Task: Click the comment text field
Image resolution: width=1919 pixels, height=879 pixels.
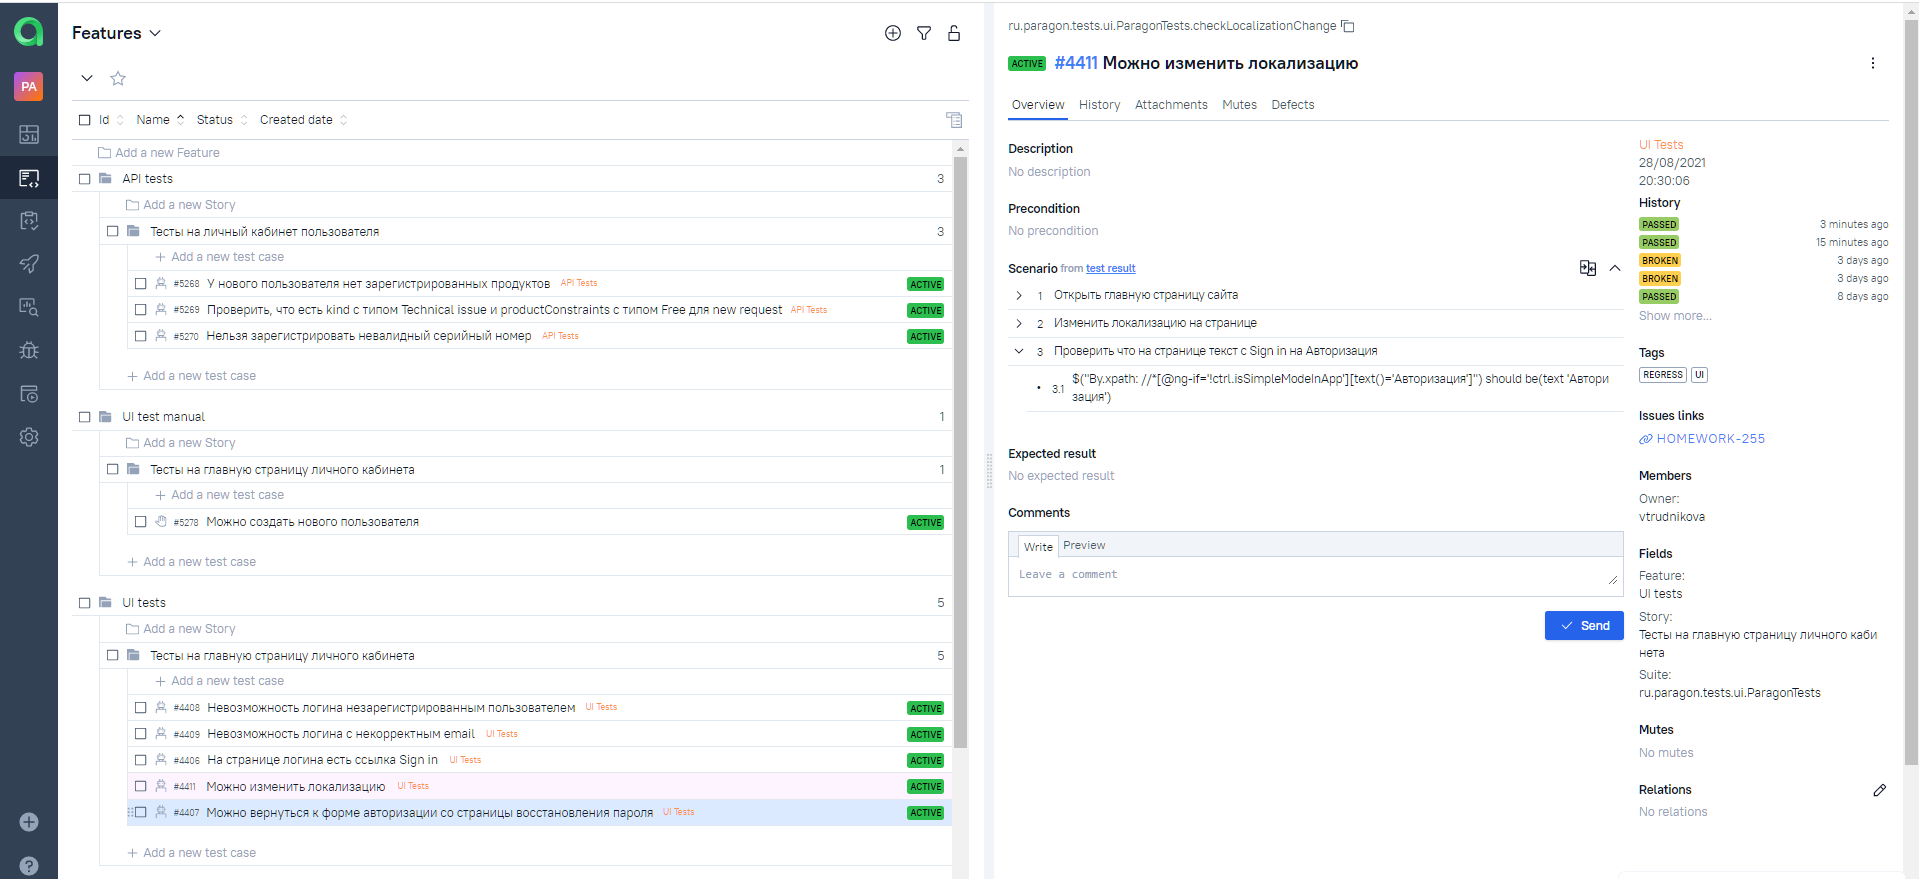Action: coord(1315,576)
